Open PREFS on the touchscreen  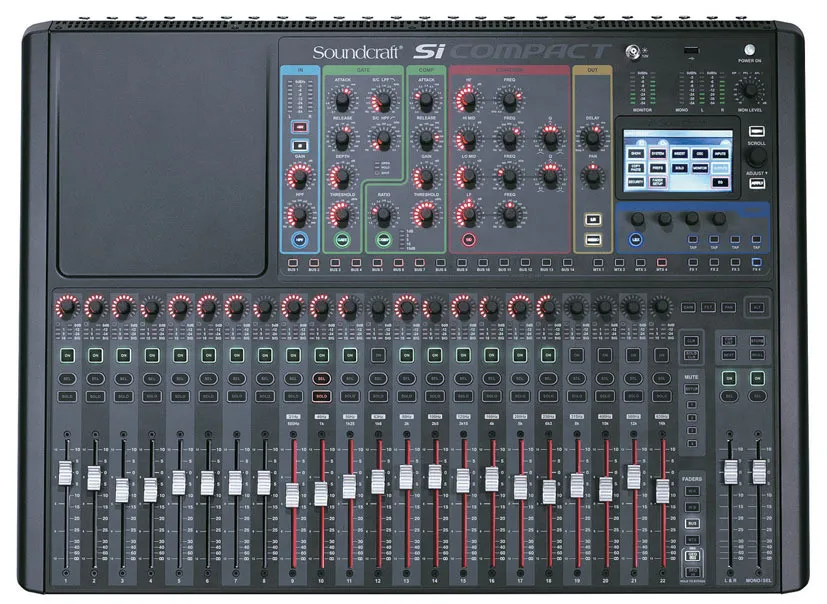[657, 168]
